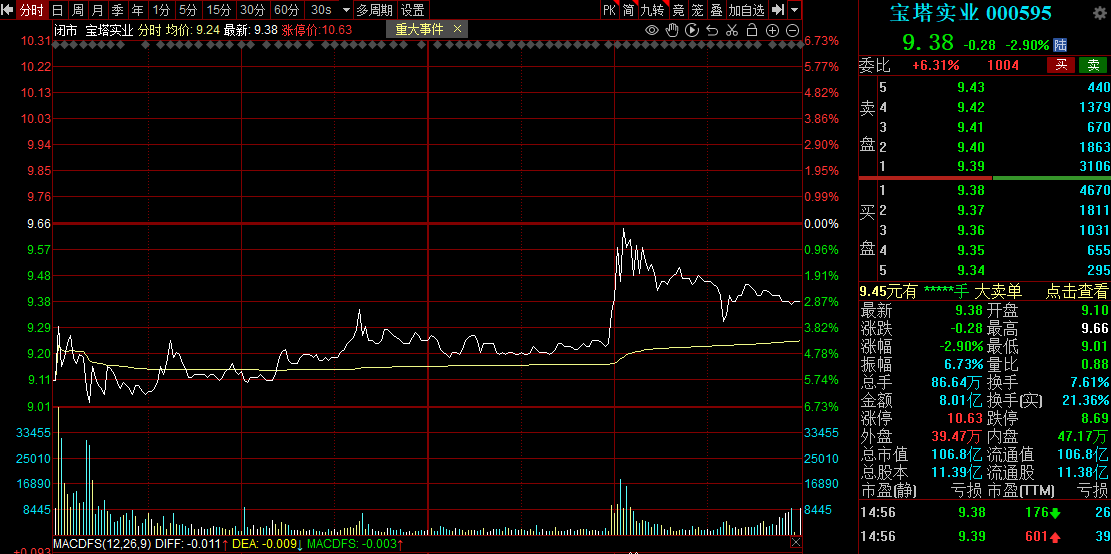Collapse the MACDFS indicator panel with X

pyautogui.click(x=795, y=542)
